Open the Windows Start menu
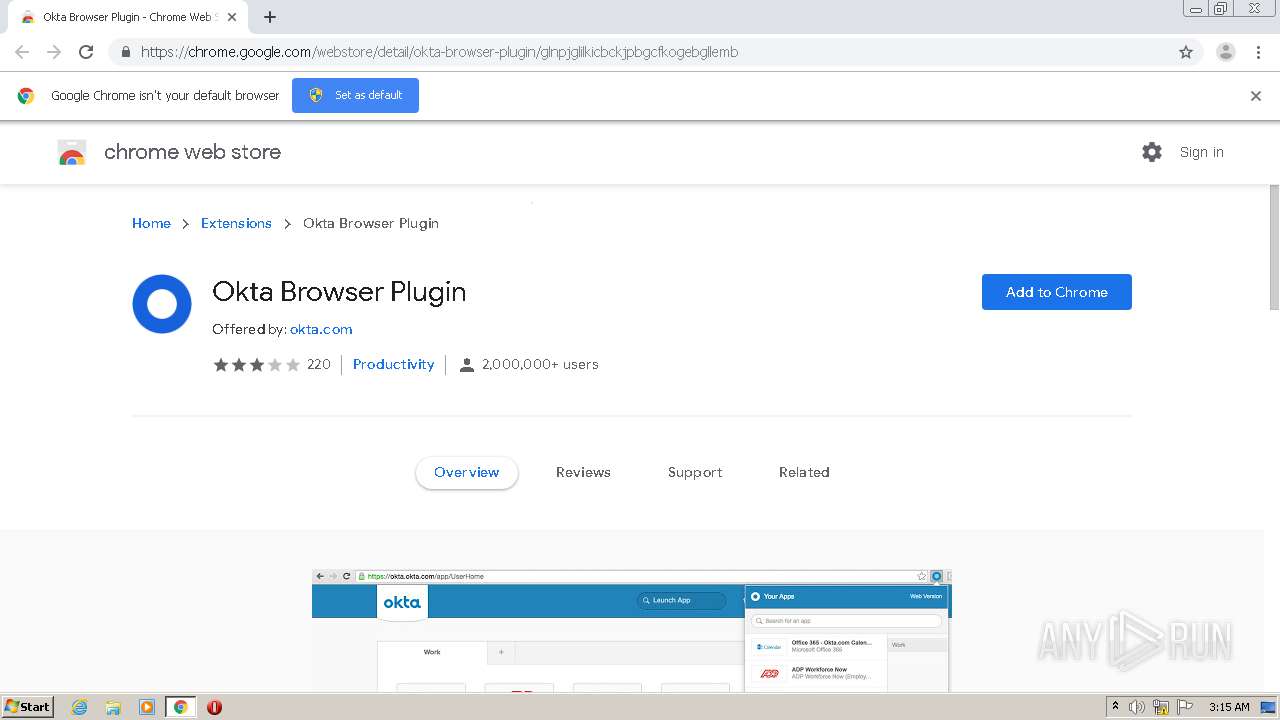The image size is (1280, 720). pos(28,707)
